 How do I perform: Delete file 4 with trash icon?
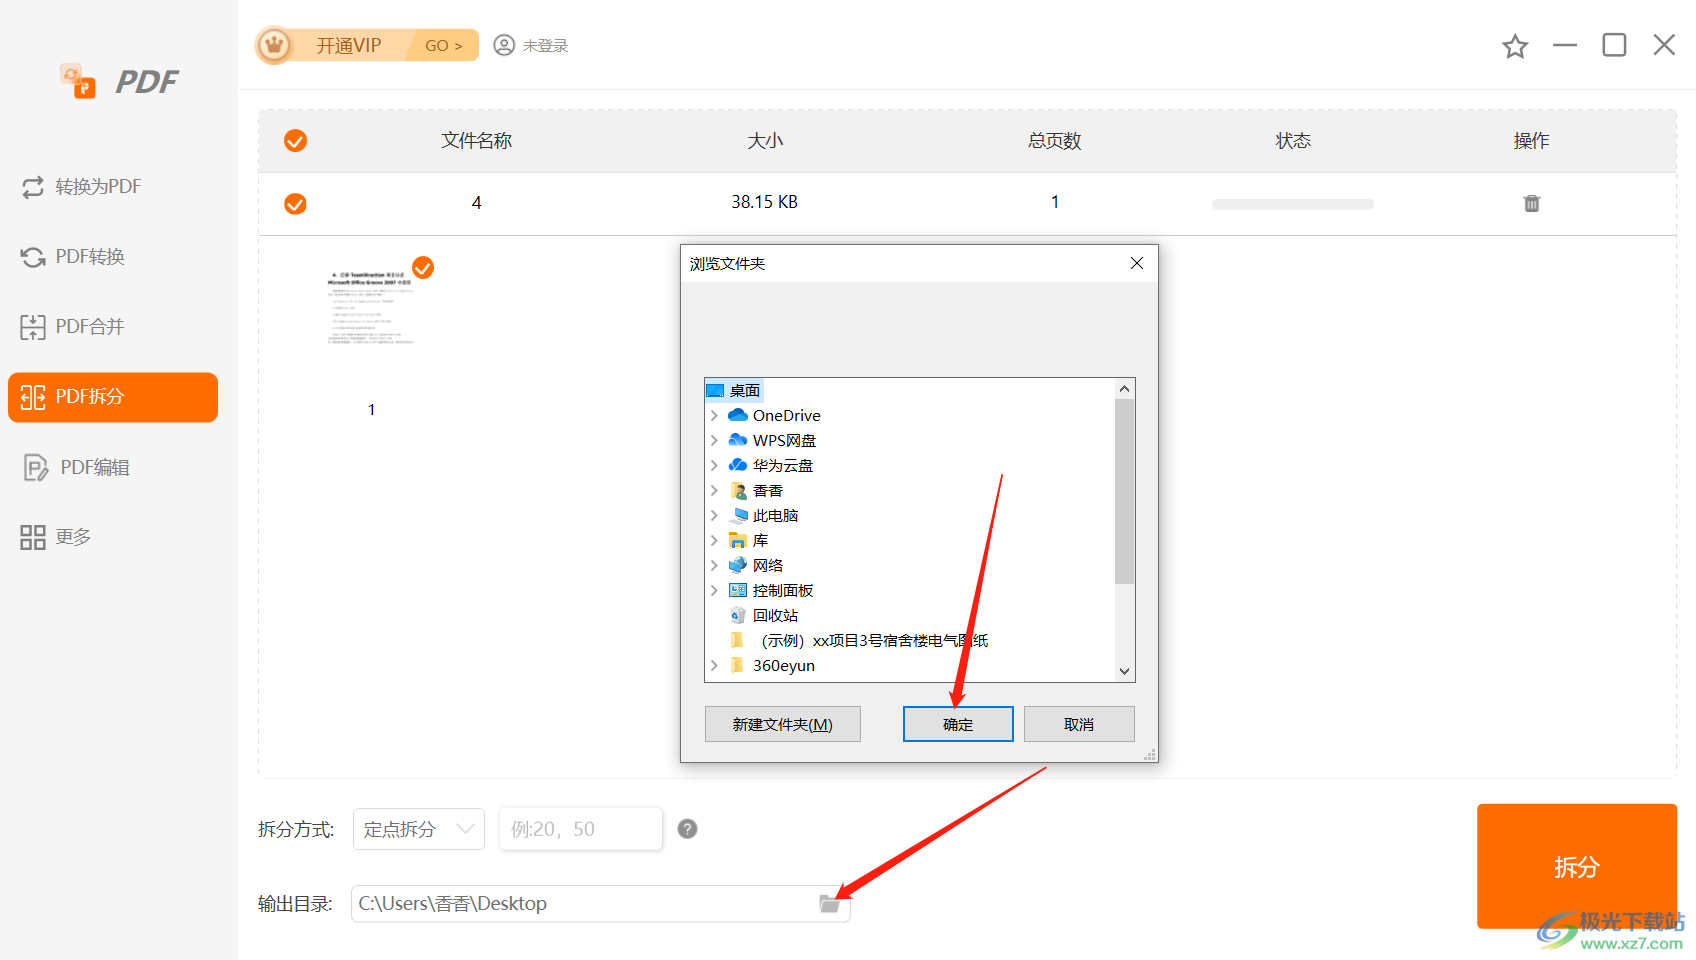[x=1531, y=203]
